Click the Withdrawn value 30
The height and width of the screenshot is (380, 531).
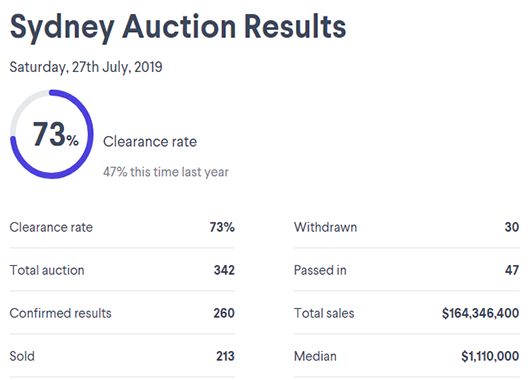tap(512, 227)
